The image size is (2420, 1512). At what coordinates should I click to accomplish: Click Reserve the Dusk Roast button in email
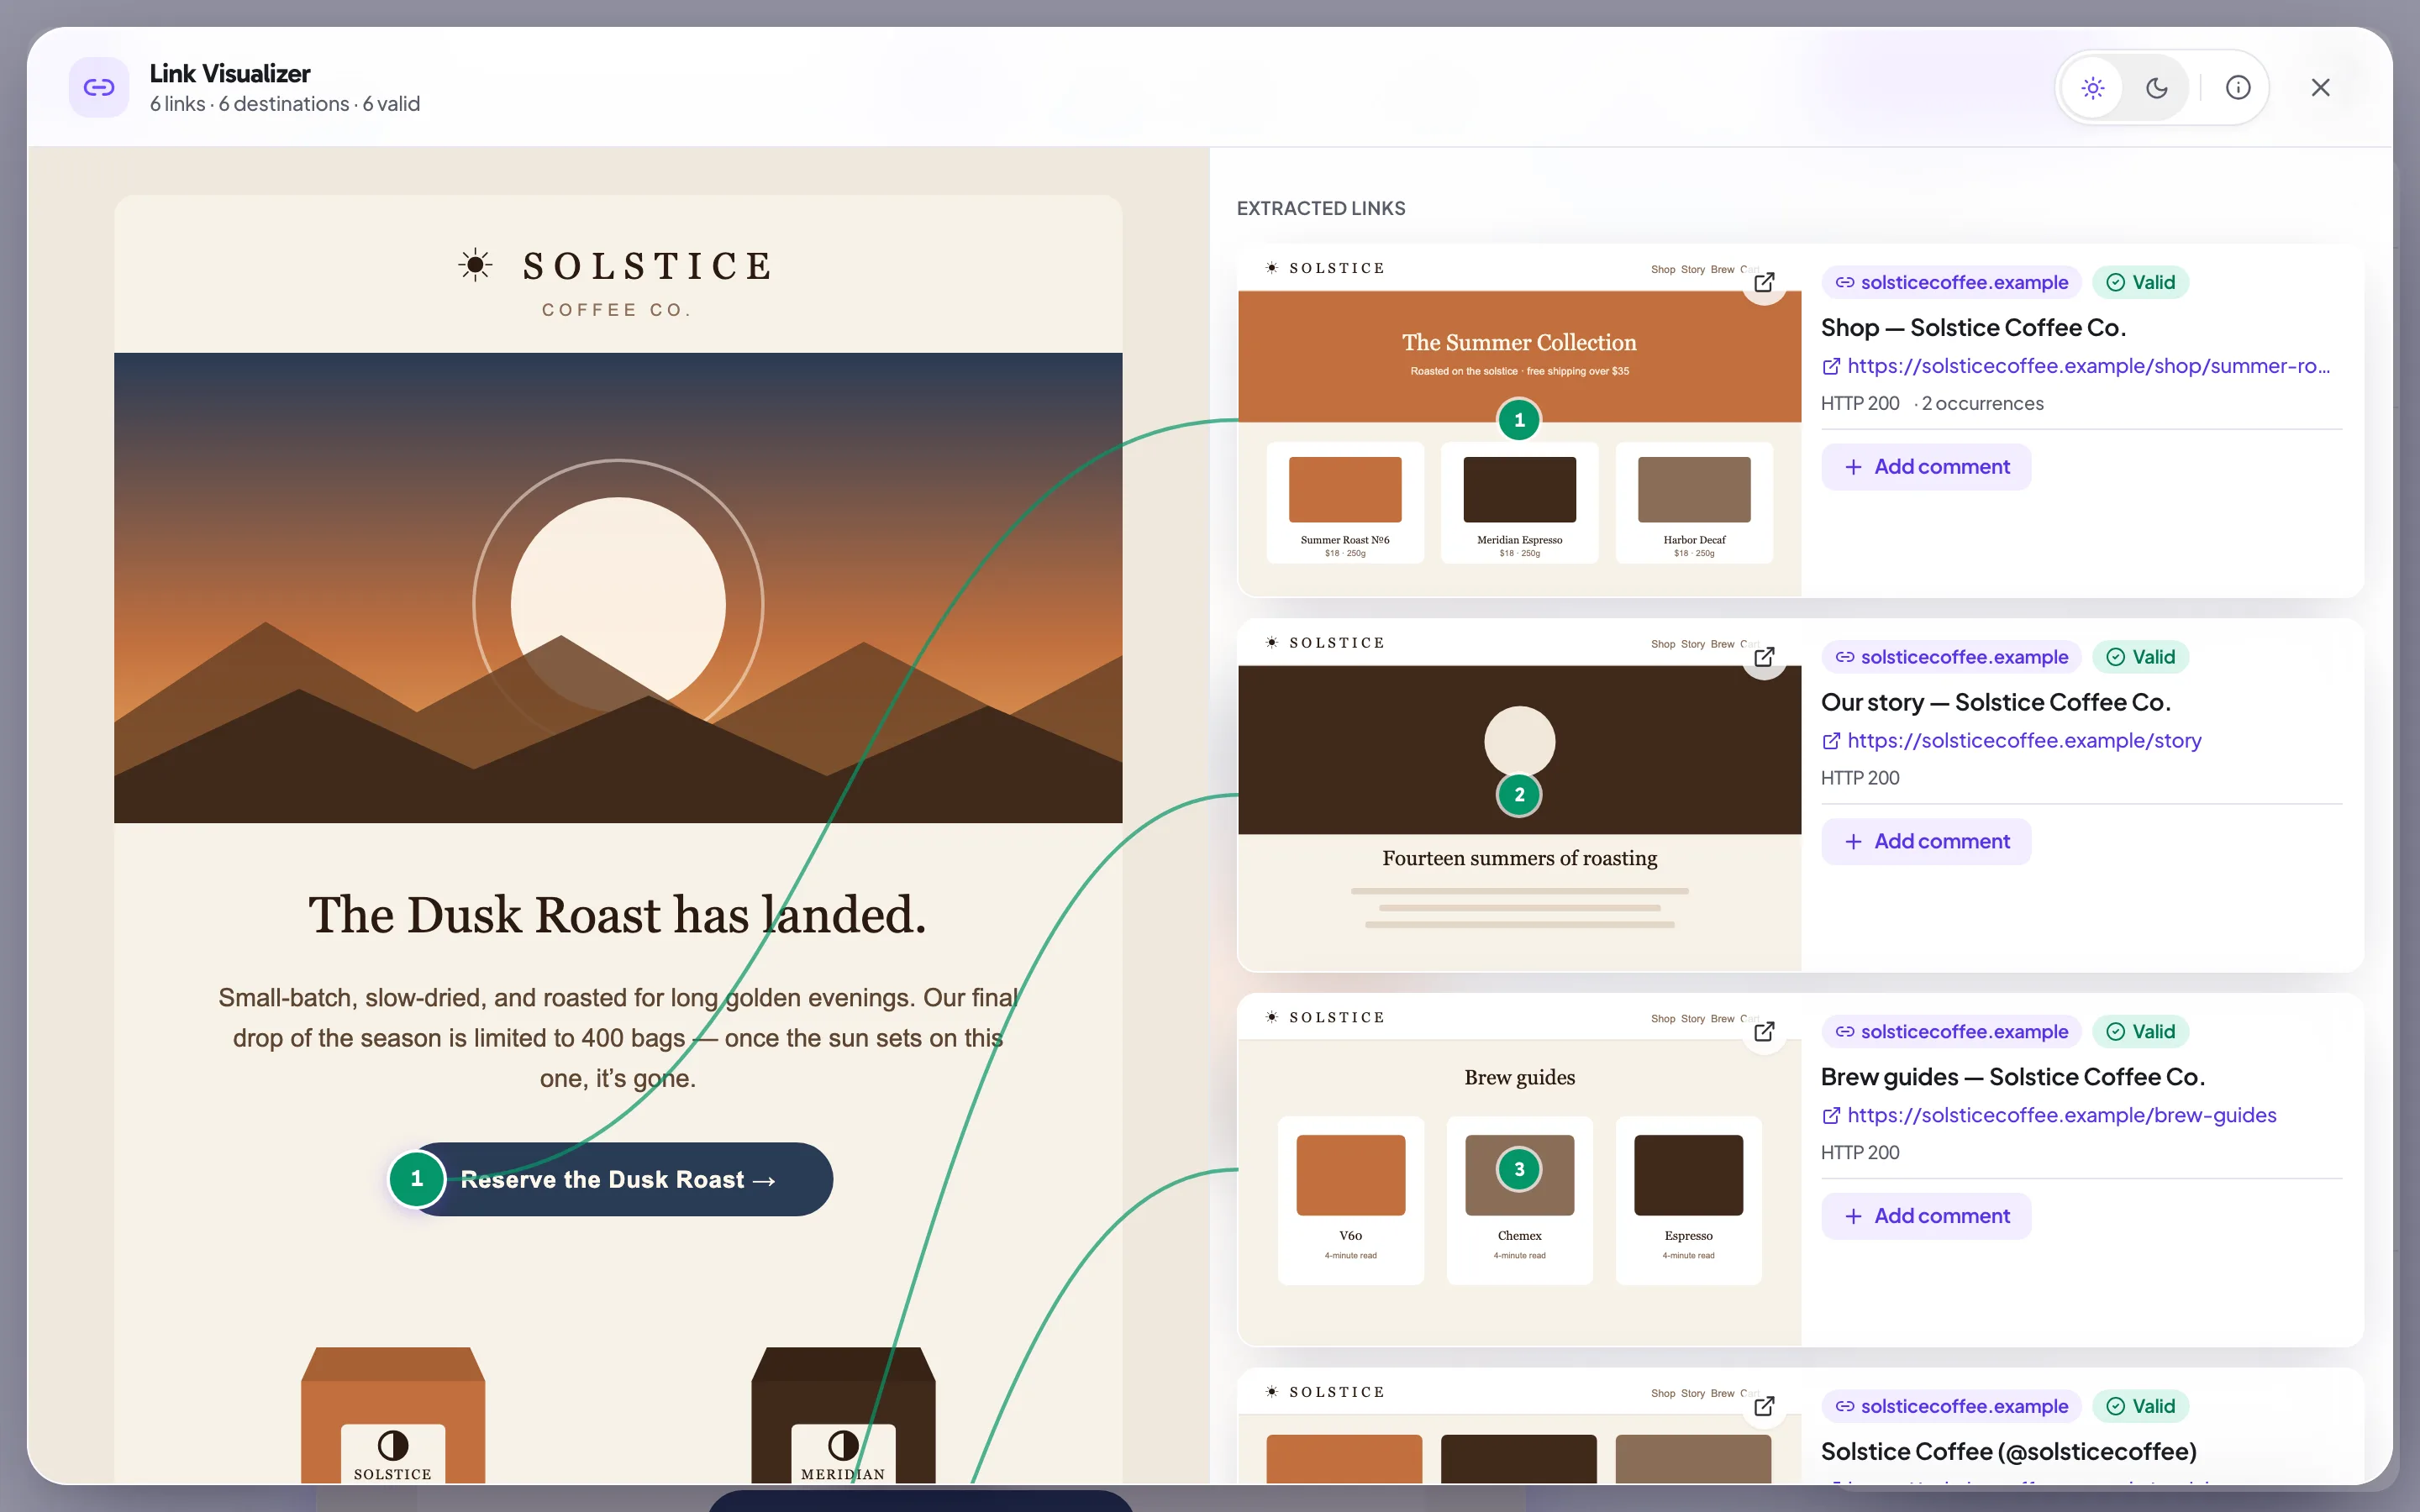620,1179
